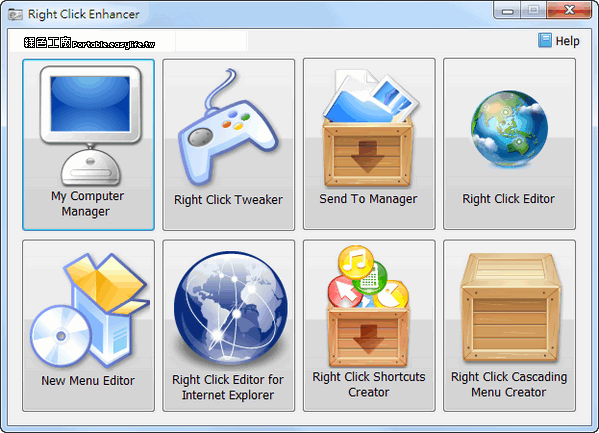The image size is (599, 433).
Task: Launch the New Menu Editor tool
Action: click(88, 326)
